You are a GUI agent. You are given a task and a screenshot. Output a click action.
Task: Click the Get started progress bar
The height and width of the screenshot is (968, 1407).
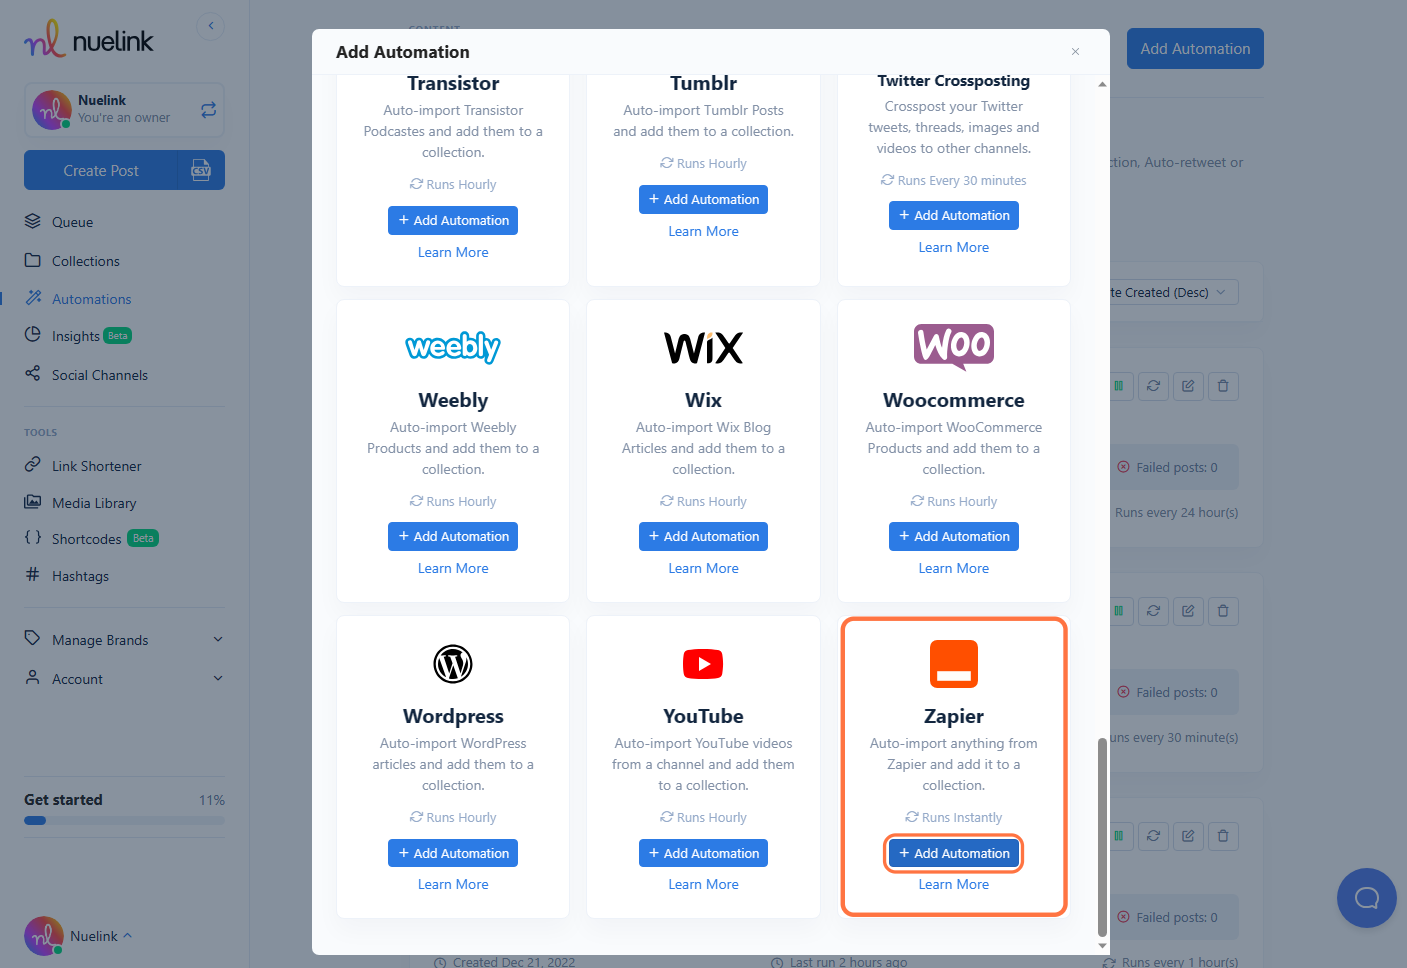tap(124, 820)
